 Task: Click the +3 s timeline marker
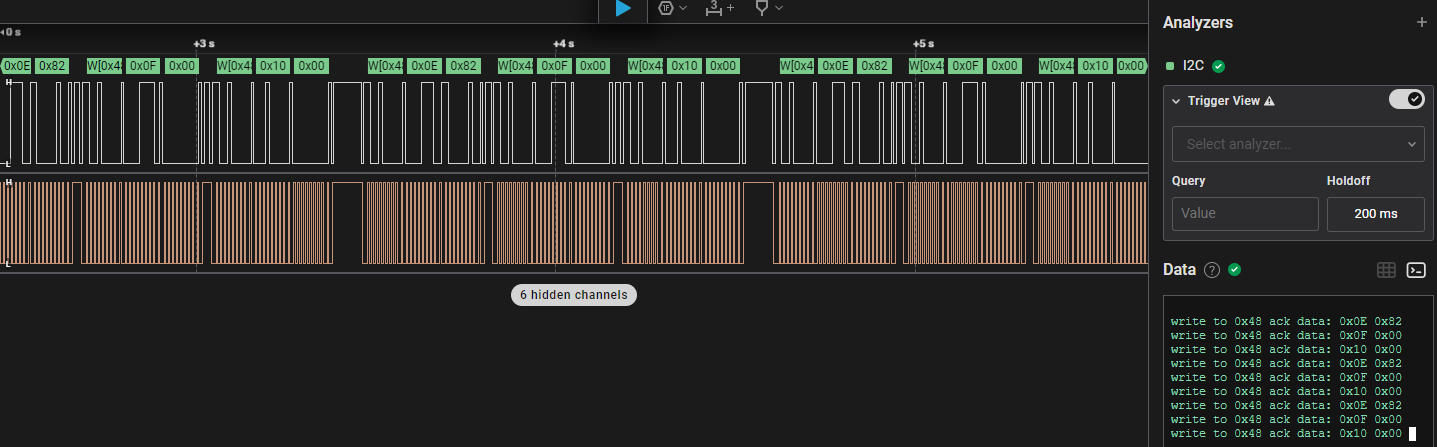[203, 44]
